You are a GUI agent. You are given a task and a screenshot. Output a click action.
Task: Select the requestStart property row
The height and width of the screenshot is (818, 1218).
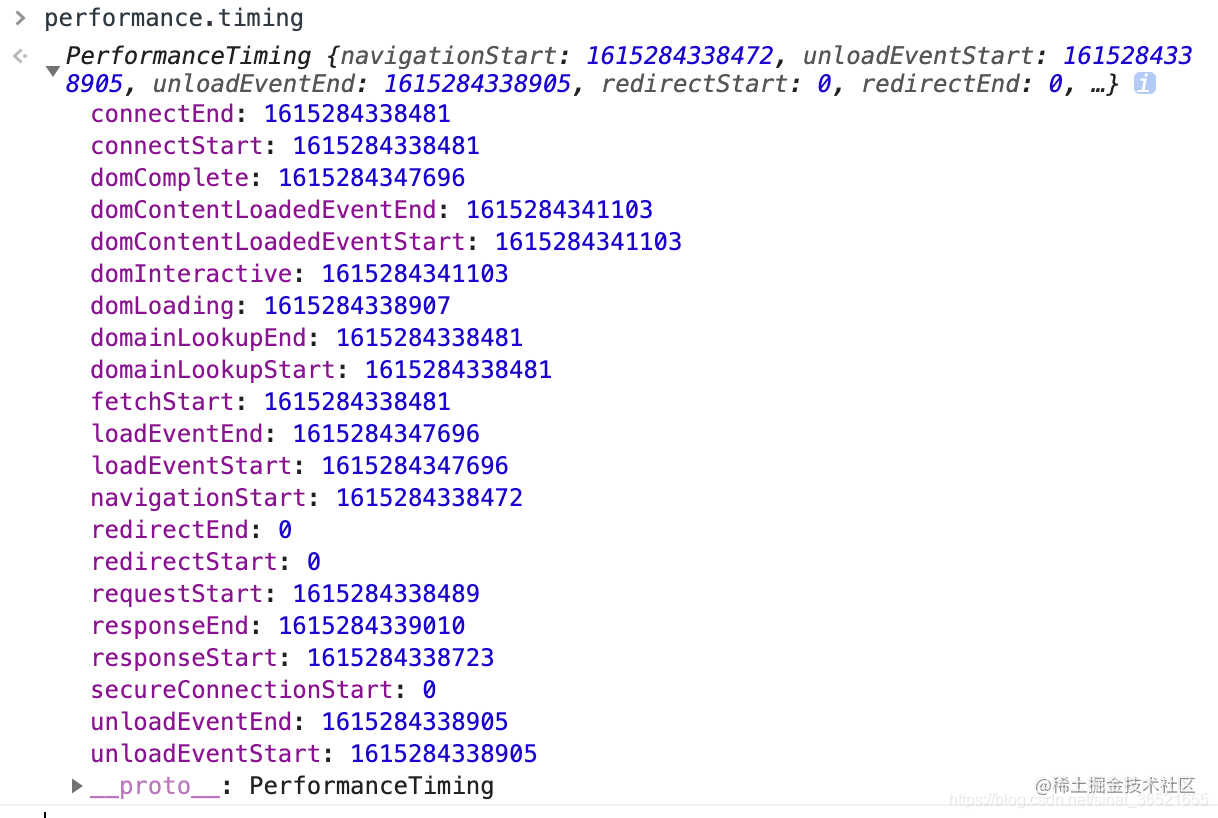[285, 594]
